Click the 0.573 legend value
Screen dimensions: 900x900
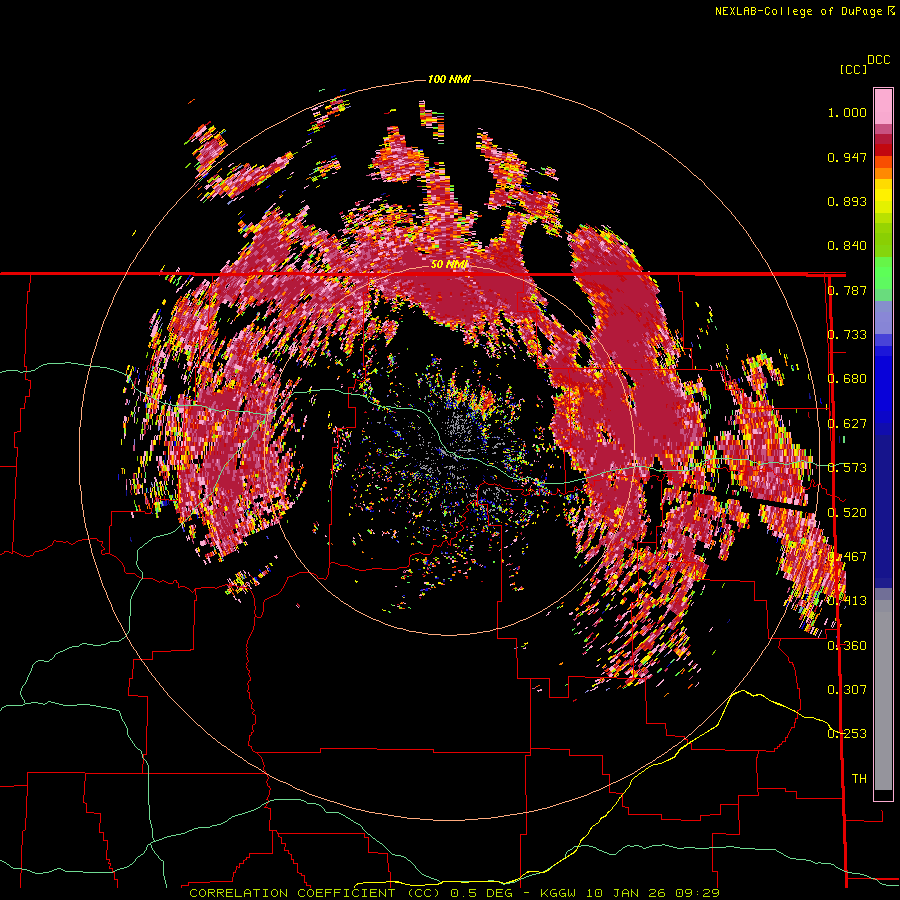(847, 468)
